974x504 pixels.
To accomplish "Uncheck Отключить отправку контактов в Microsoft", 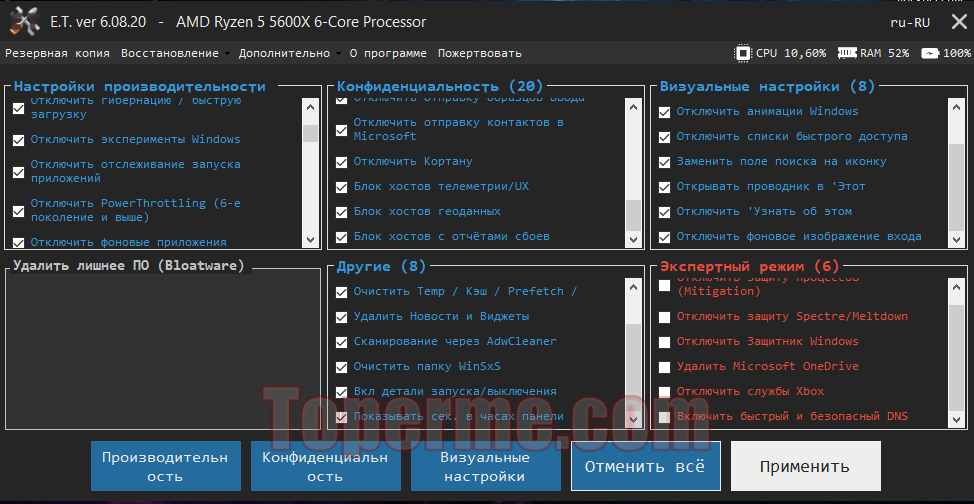I will (x=342, y=130).
